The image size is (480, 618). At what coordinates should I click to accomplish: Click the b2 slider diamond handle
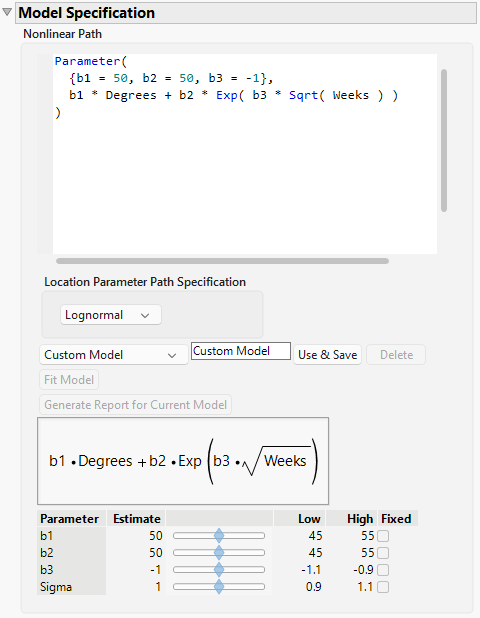[219, 553]
